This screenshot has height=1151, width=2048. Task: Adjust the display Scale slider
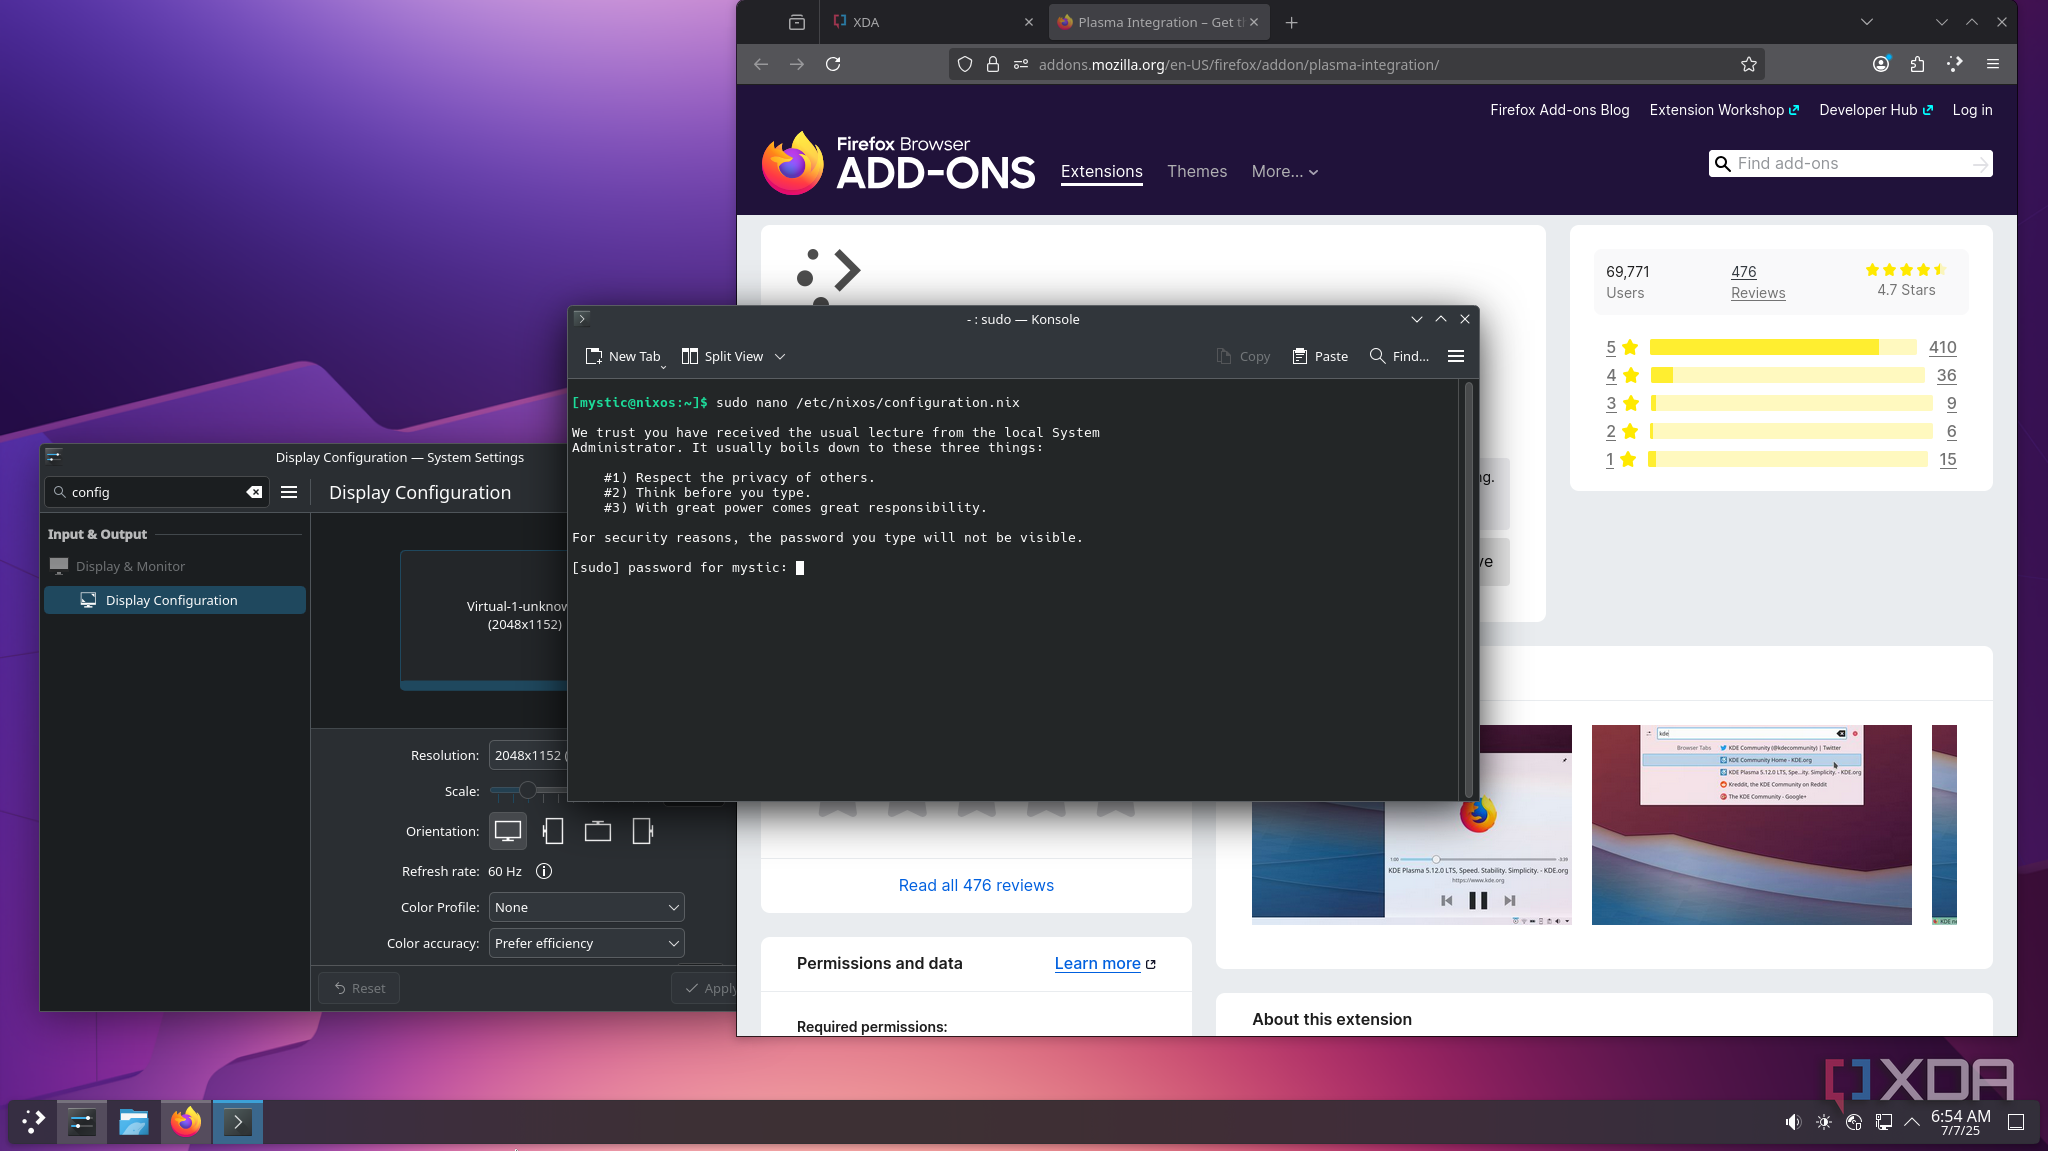(528, 790)
